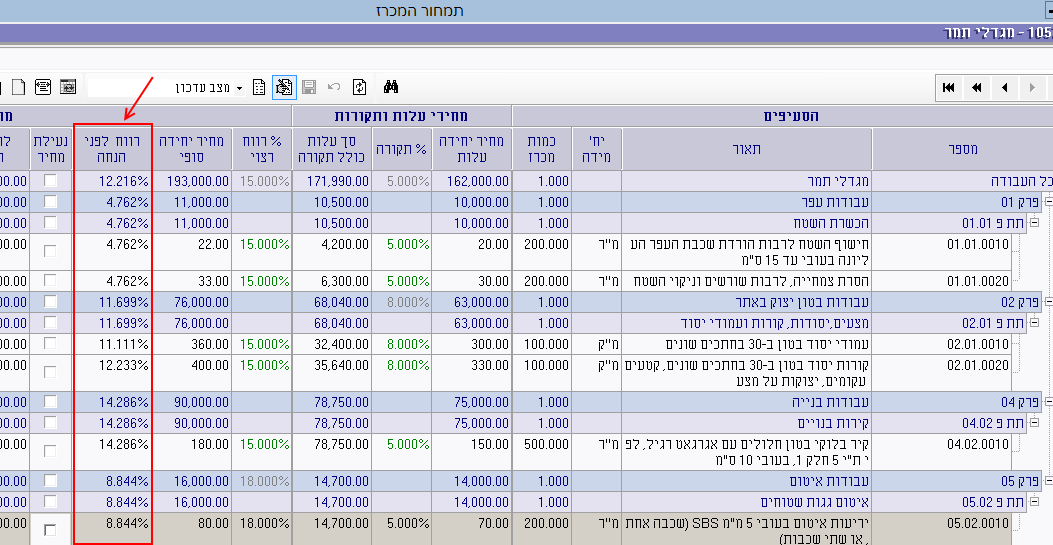Viewport: 1053px width, 545px height.
Task: Click the floppy disk save icon
Action: [309, 87]
